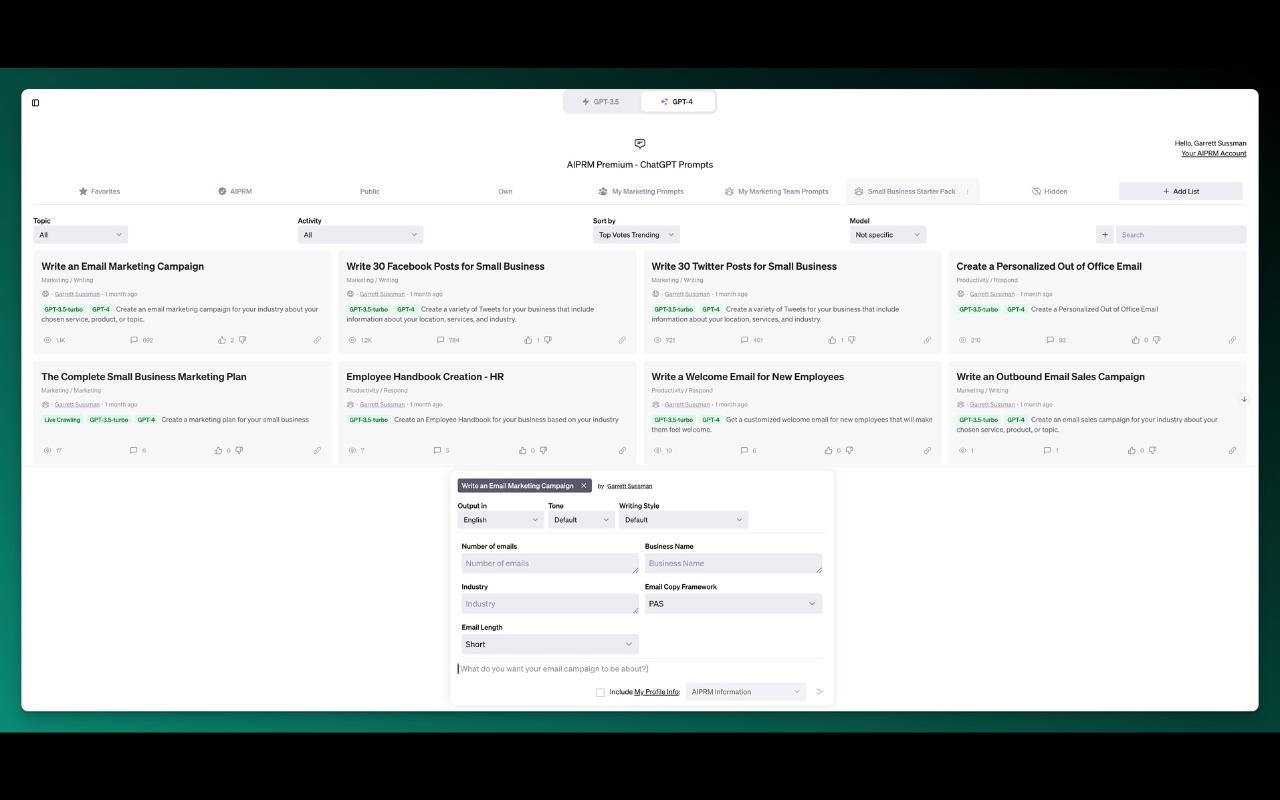Open the Own prompts tab
This screenshot has height=800, width=1280.
tap(505, 191)
